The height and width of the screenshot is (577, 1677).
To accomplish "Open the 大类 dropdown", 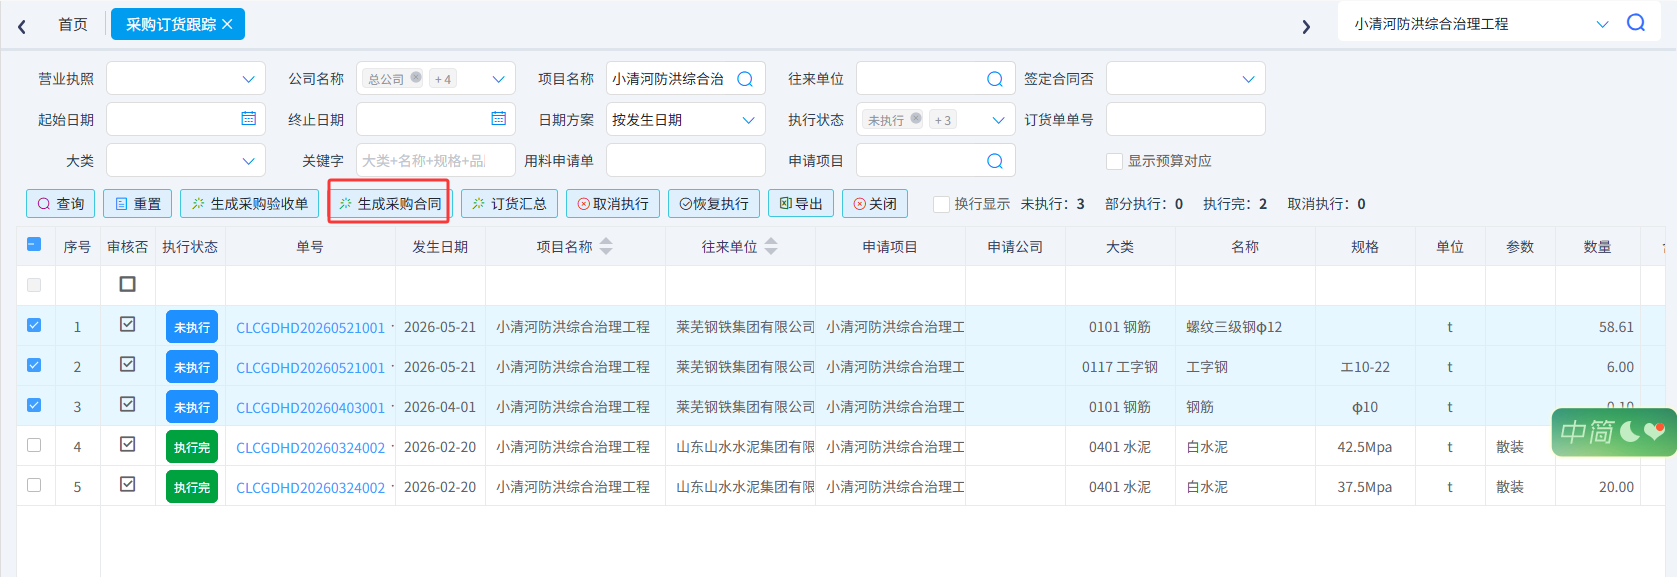I will click(x=186, y=161).
